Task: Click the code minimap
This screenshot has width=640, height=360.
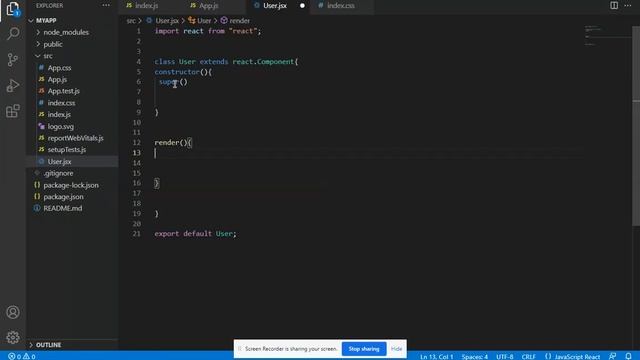Action: tap(607, 36)
